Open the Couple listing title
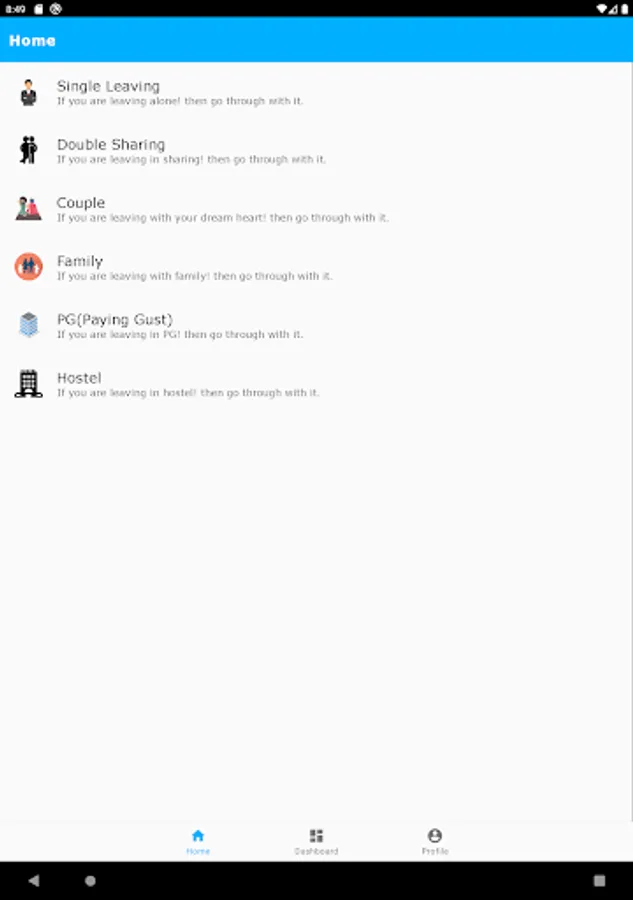This screenshot has height=900, width=633. click(x=81, y=203)
